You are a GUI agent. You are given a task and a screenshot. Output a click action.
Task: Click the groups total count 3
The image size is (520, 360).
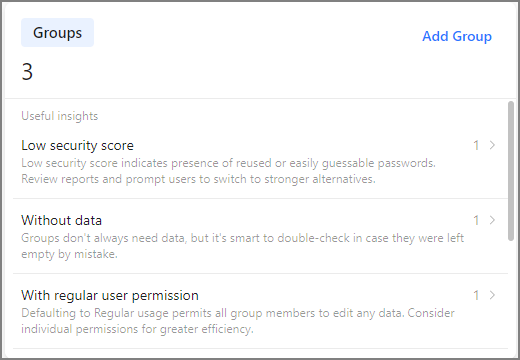[x=27, y=72]
